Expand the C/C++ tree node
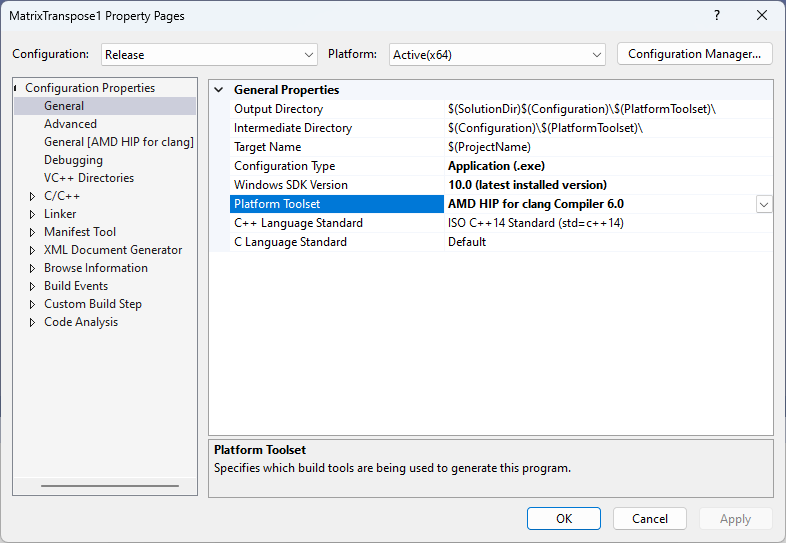Screen dimensions: 786x543 click(33, 196)
